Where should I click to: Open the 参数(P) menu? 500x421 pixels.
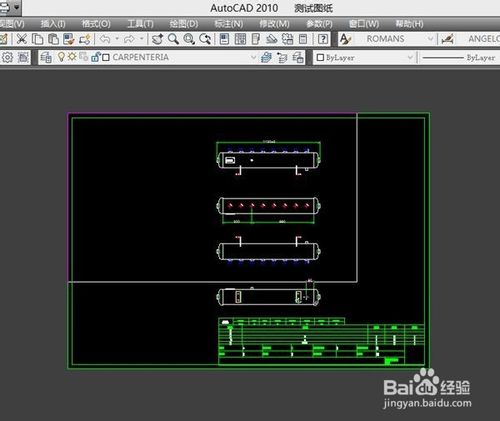coord(319,24)
